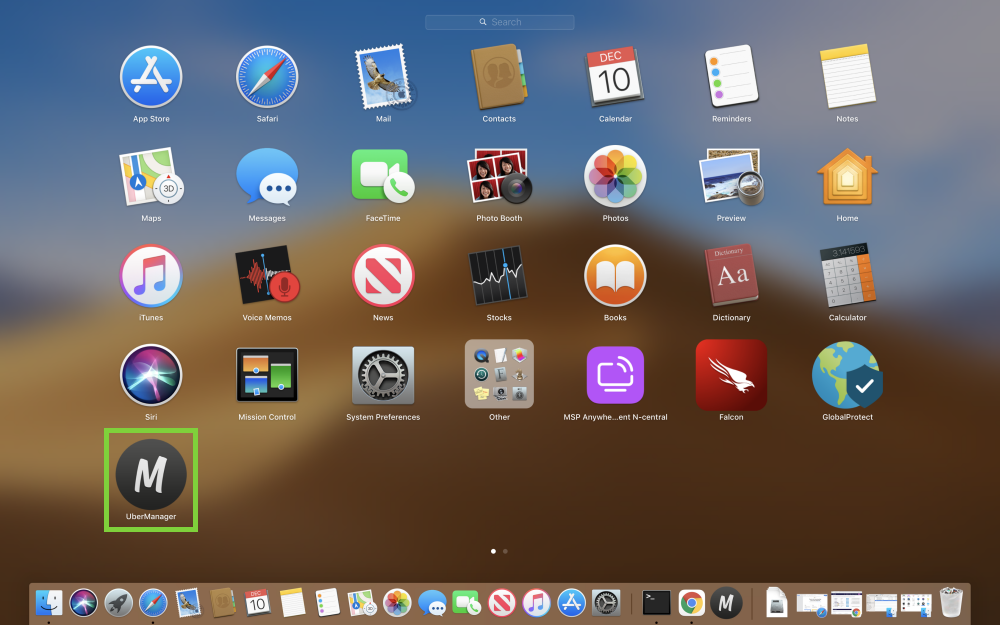The image size is (1000, 625).
Task: Open the Trash in the Dock
Action: [950, 602]
